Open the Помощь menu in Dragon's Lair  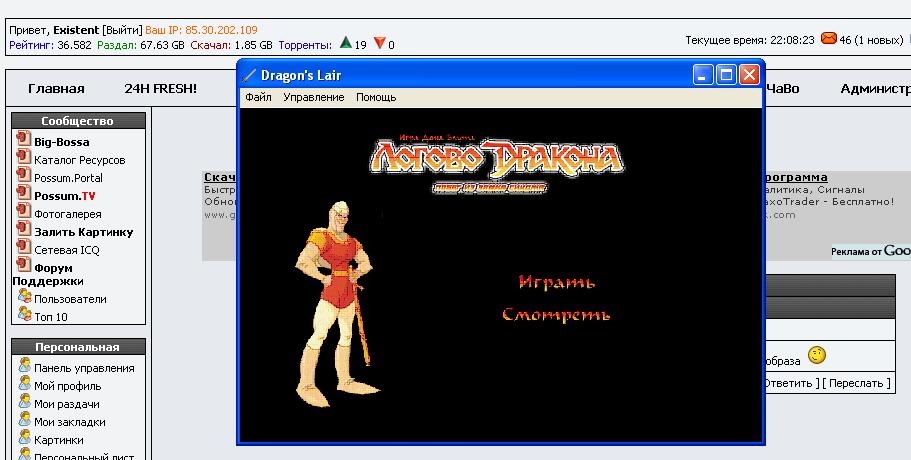point(376,98)
